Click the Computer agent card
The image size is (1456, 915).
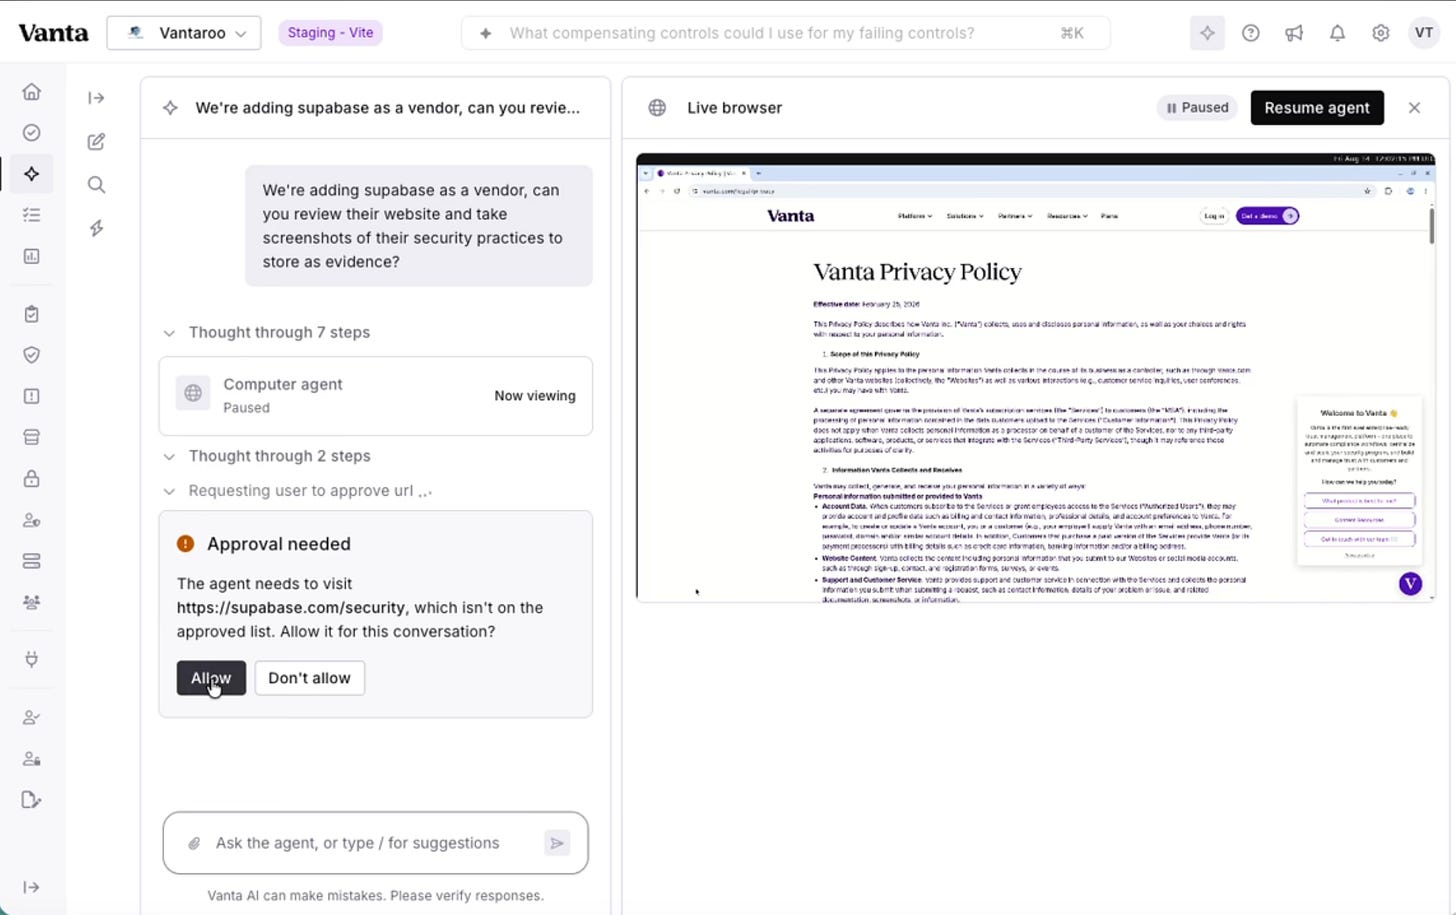tap(376, 396)
